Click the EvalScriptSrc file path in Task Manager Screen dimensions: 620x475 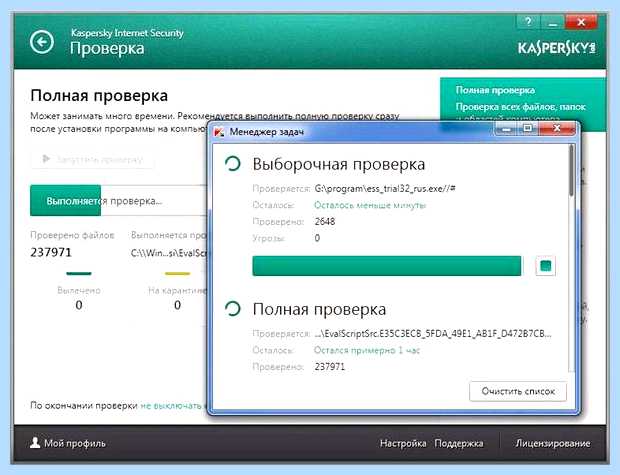point(433,333)
